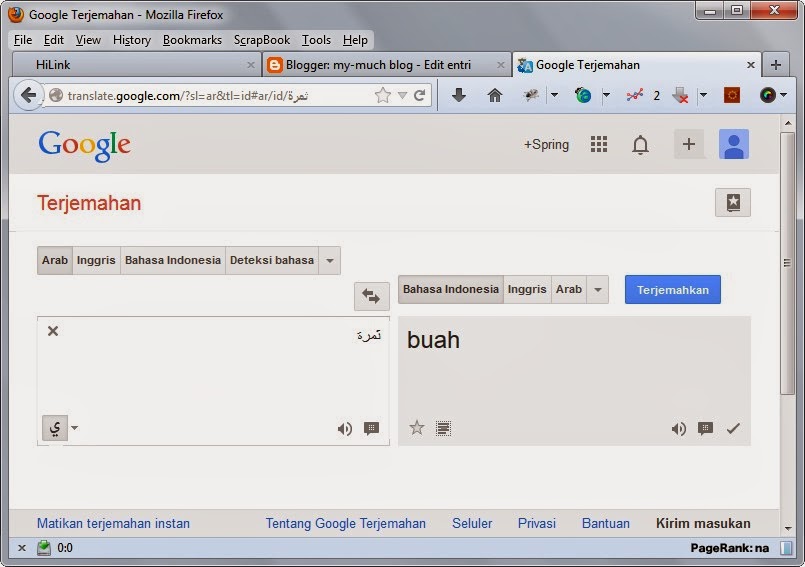This screenshot has height=567, width=805.
Task: Click the status bar green download icon
Action: click(44, 548)
